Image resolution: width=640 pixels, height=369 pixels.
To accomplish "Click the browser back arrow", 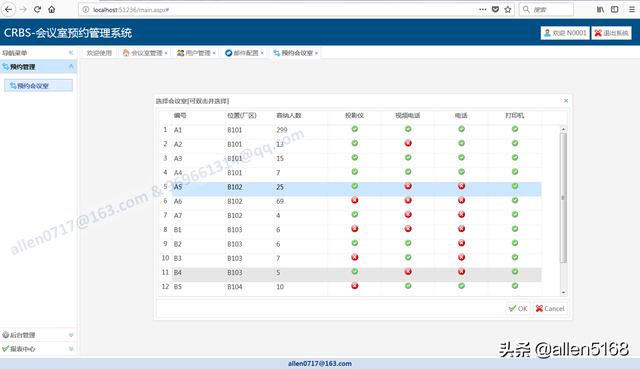I will pos(9,9).
